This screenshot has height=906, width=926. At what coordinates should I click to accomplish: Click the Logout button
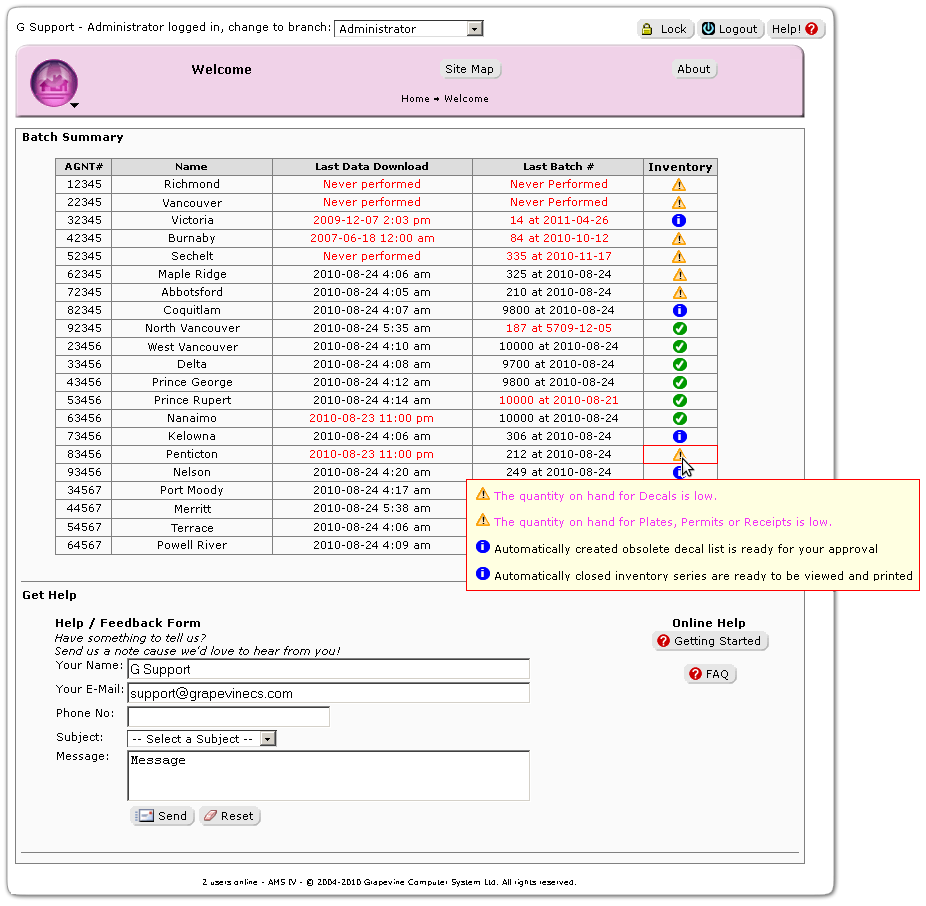(x=730, y=29)
